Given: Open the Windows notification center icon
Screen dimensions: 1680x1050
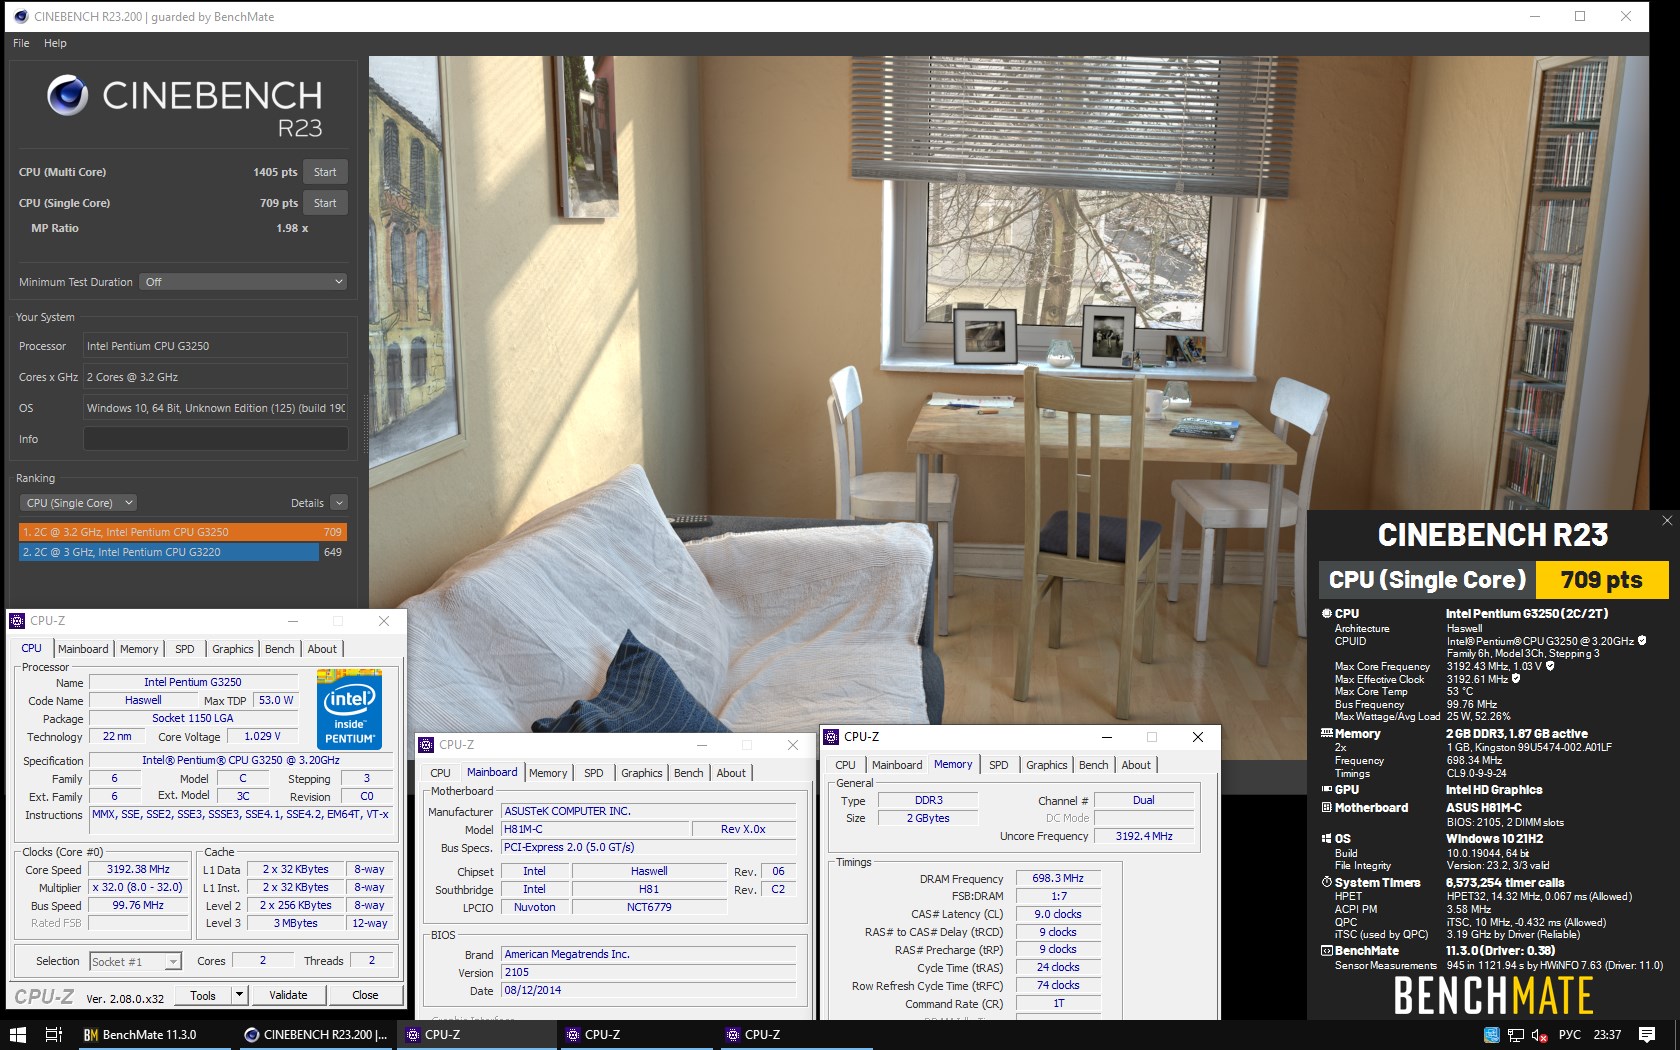Looking at the screenshot, I should 1647,1034.
